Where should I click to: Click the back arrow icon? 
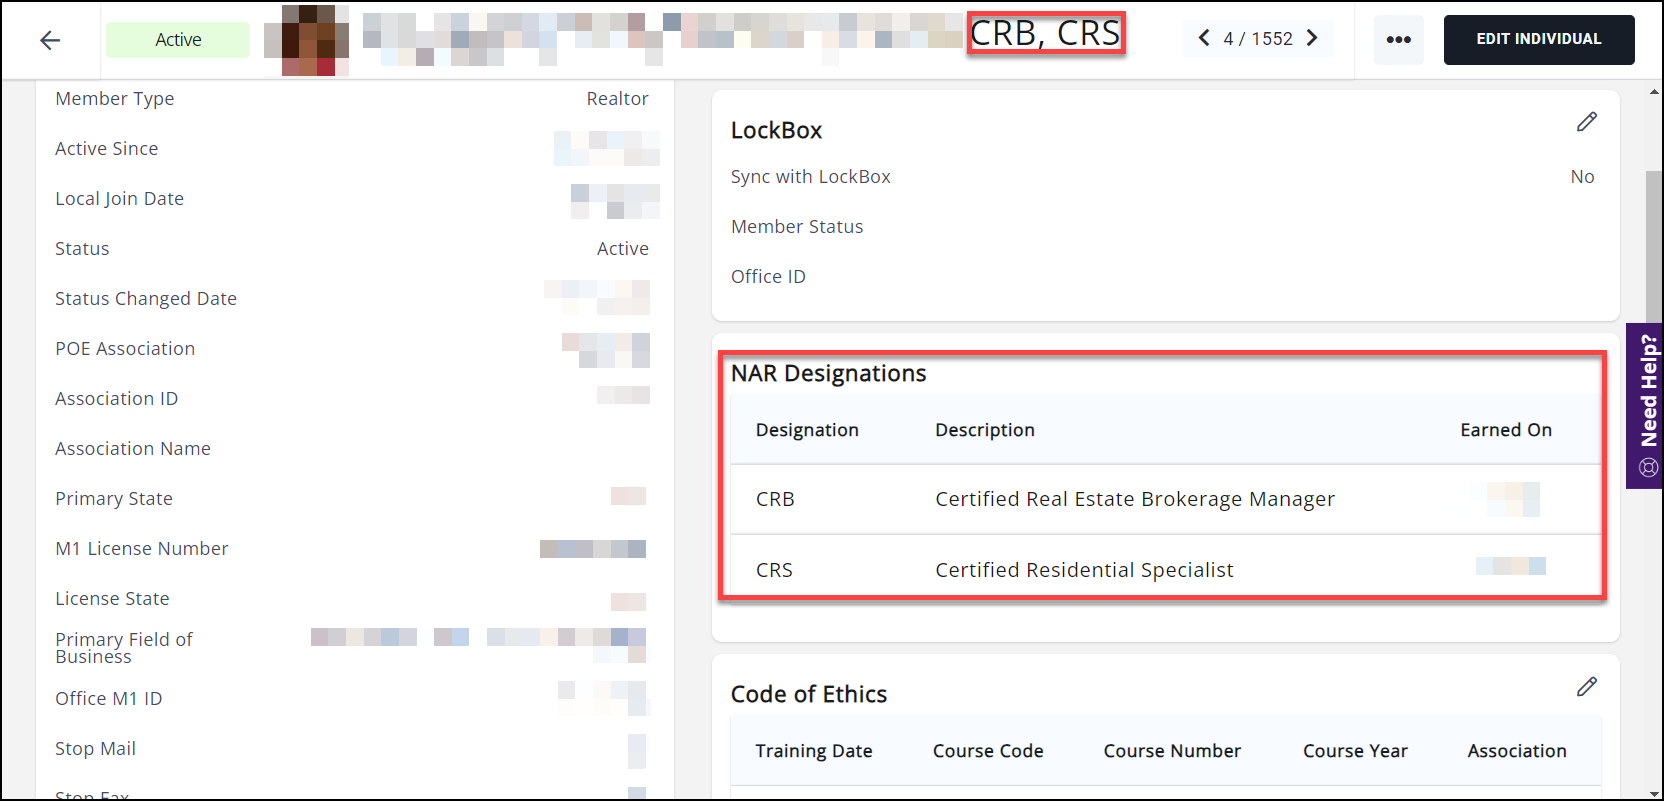[x=50, y=40]
